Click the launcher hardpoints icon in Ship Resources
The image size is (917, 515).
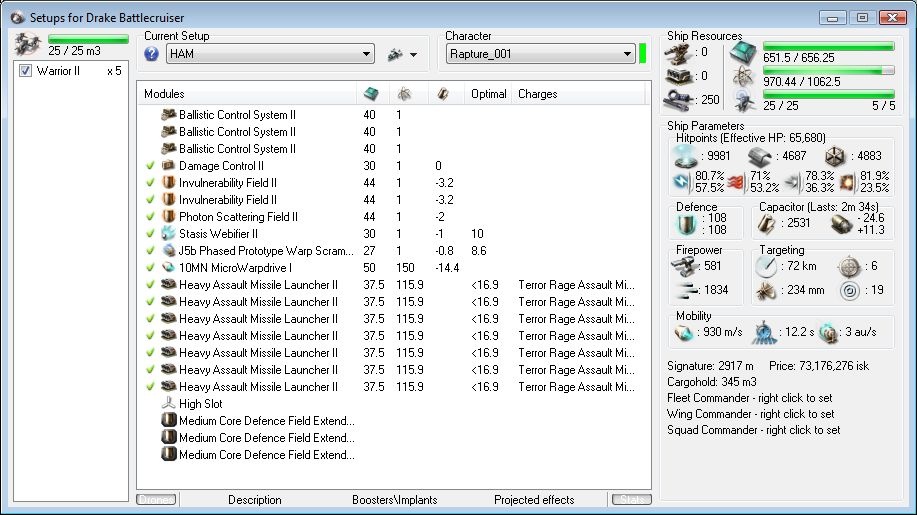(x=678, y=77)
